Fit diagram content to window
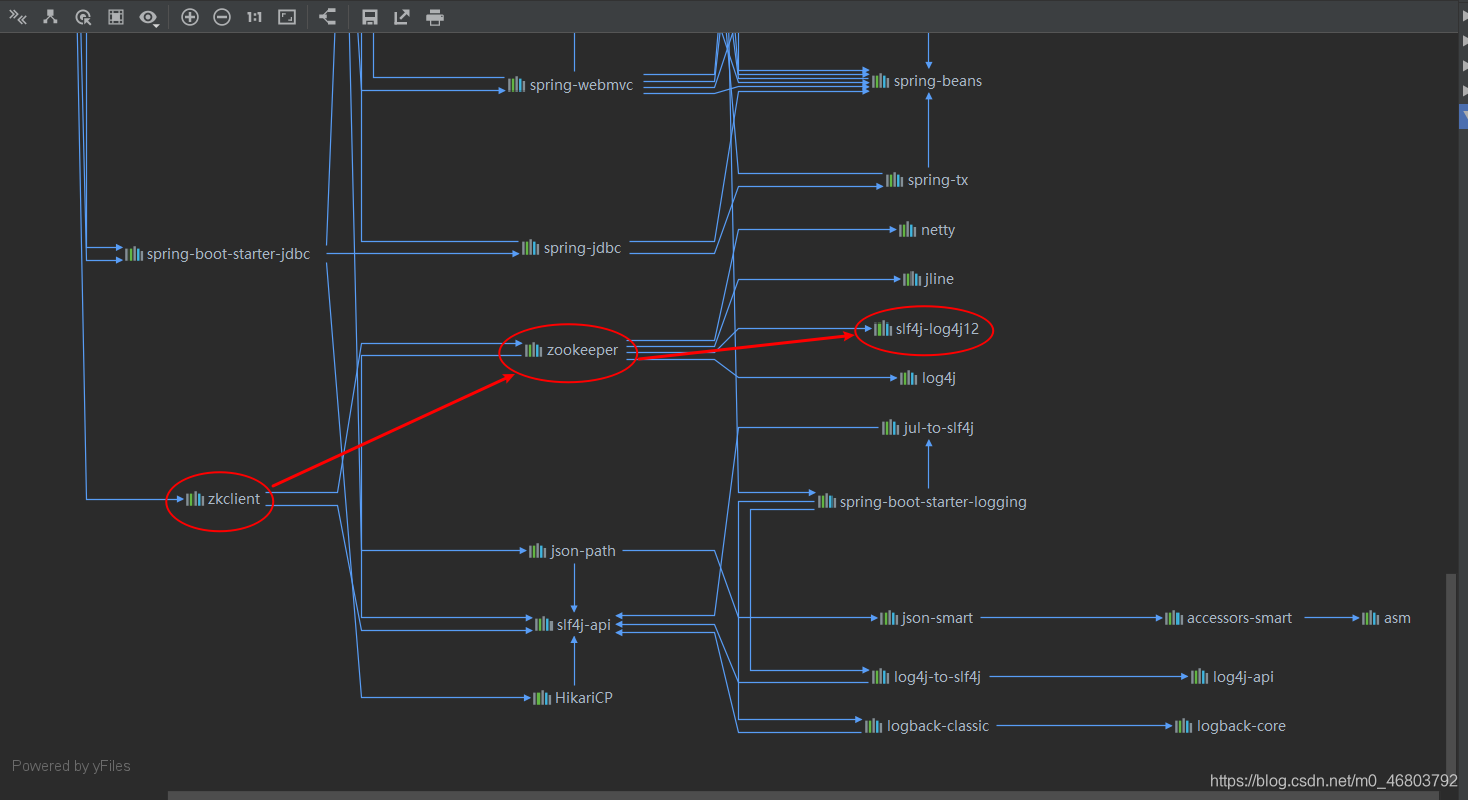This screenshot has width=1468, height=800. click(287, 17)
